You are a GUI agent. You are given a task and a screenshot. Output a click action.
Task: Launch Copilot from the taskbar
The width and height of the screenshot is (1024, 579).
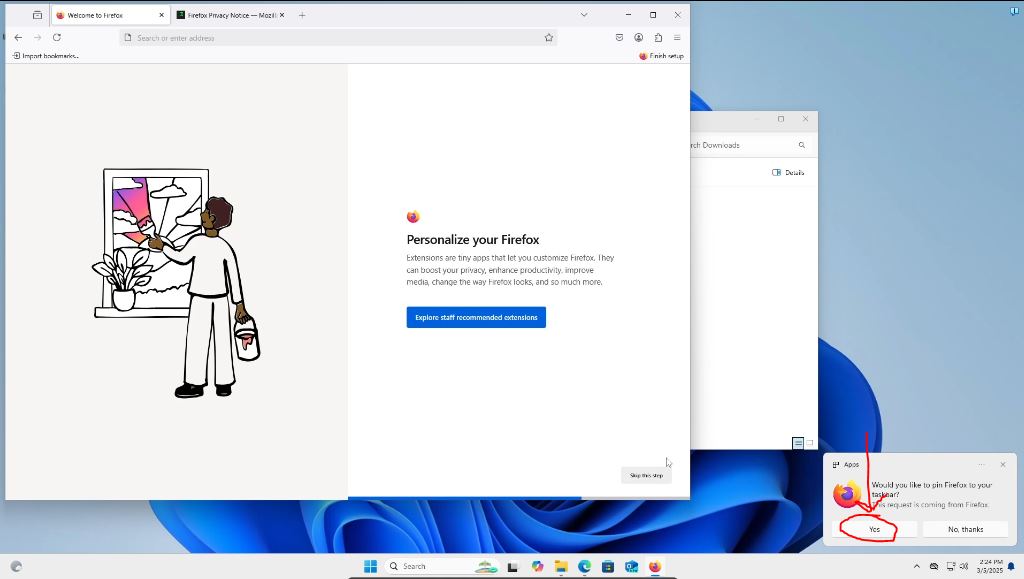(537, 567)
